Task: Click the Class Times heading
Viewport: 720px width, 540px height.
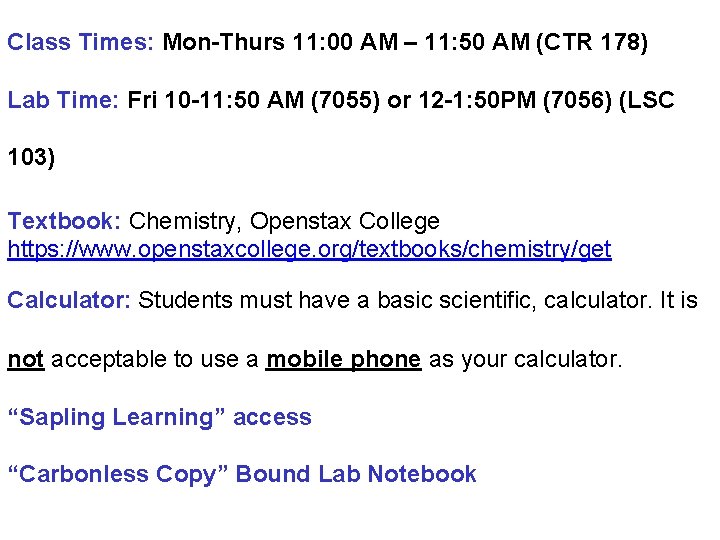Action: [x=80, y=42]
